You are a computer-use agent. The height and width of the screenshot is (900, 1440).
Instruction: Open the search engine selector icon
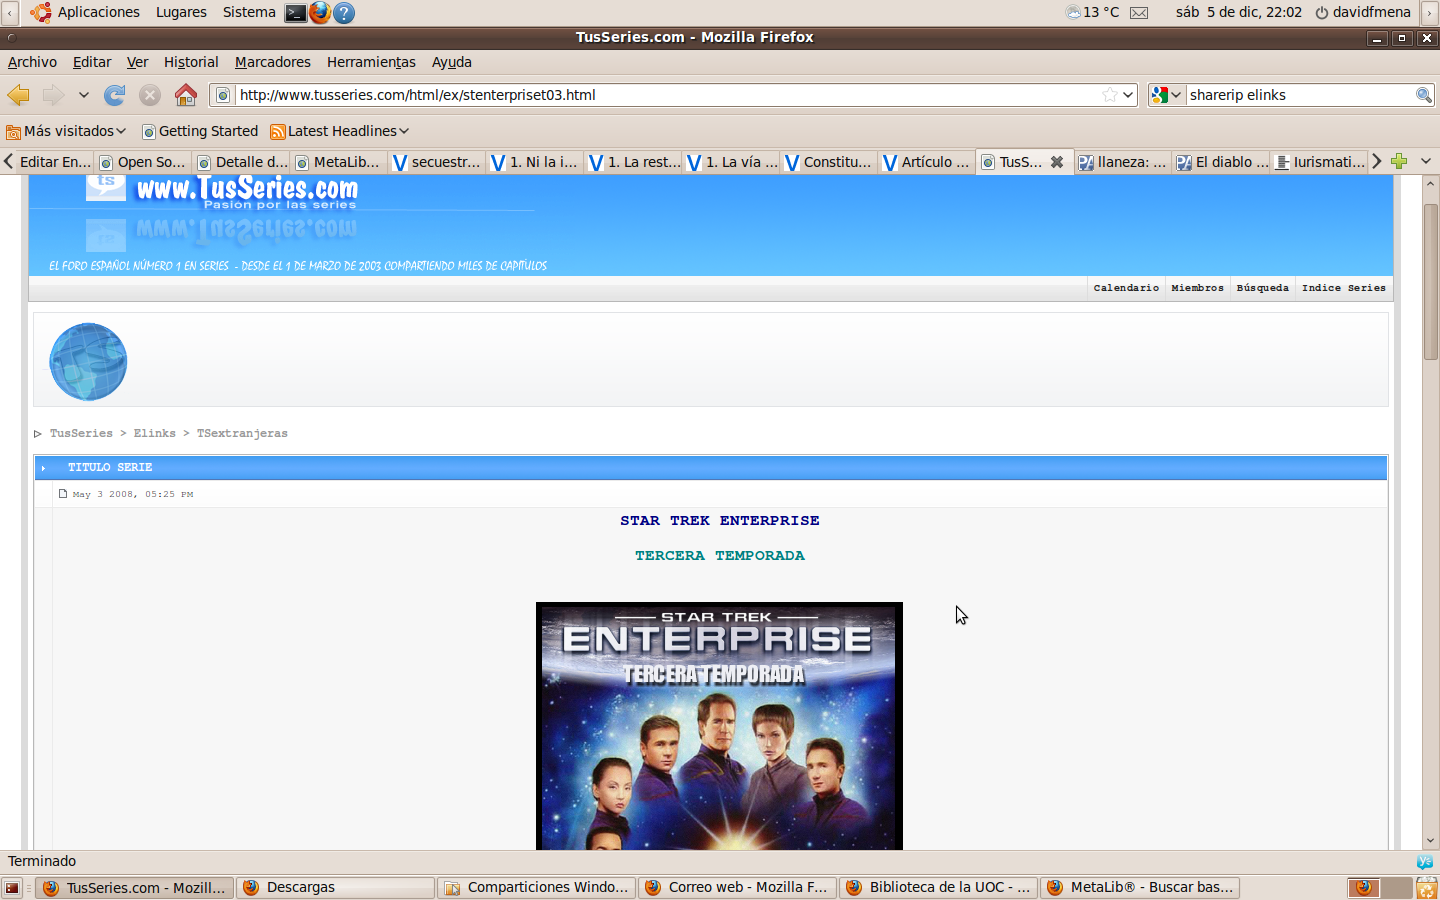(1167, 95)
